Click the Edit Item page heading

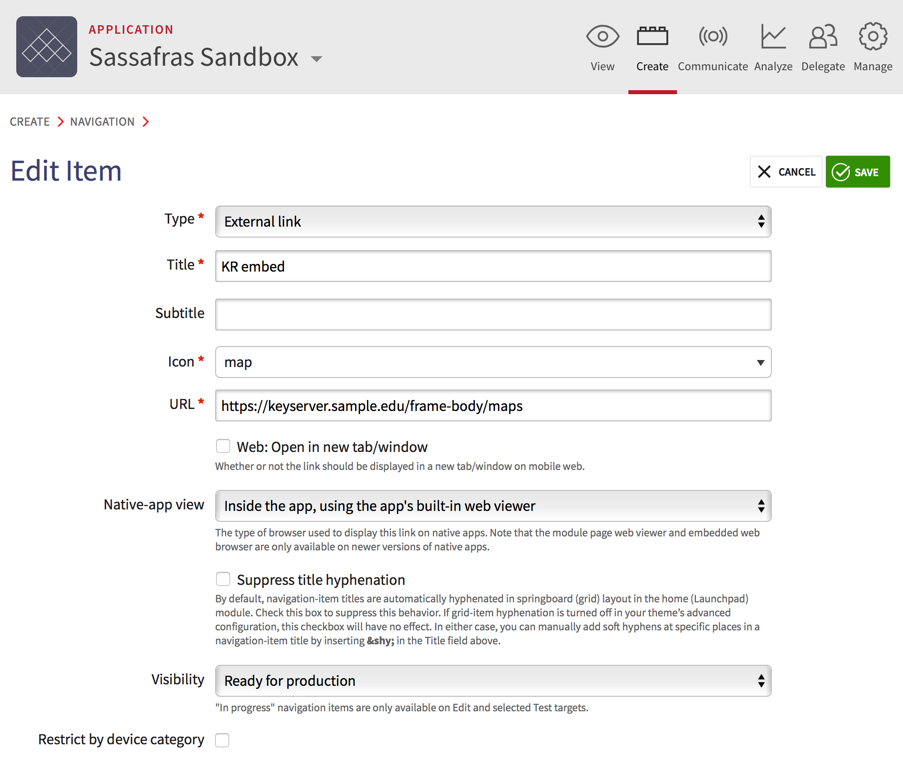pyautogui.click(x=66, y=171)
